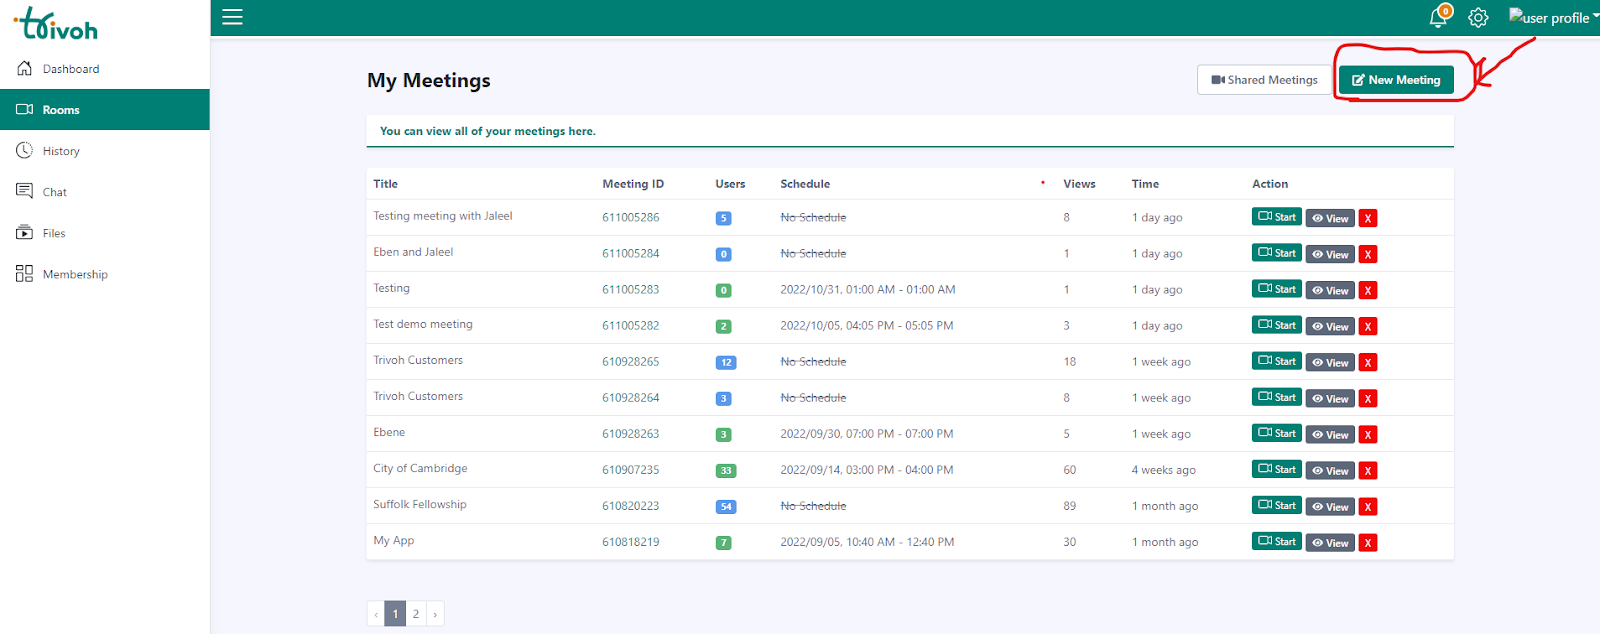Delete the City of Cambridge meeting
Viewport: 1600px width, 634px height.
(1368, 471)
